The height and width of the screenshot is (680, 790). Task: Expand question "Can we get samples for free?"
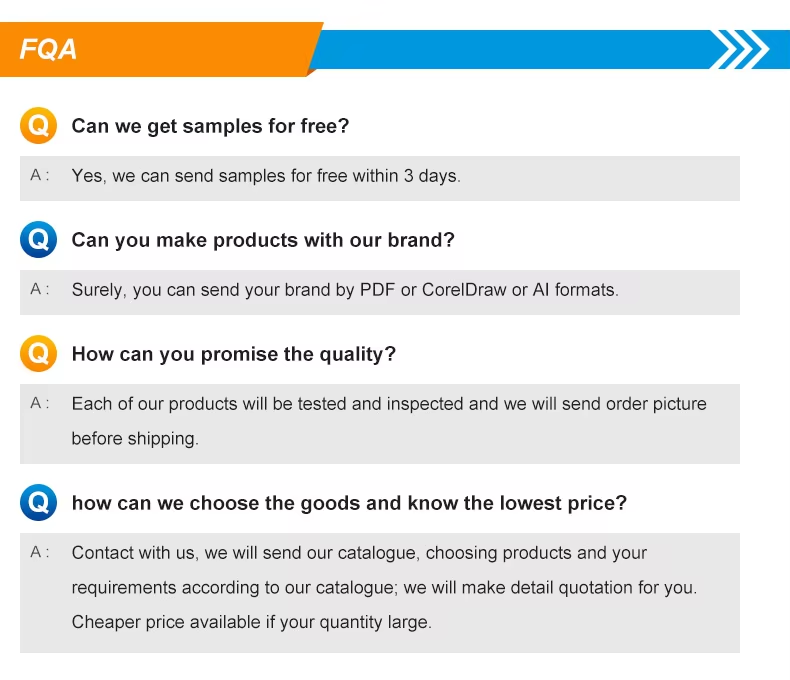210,127
